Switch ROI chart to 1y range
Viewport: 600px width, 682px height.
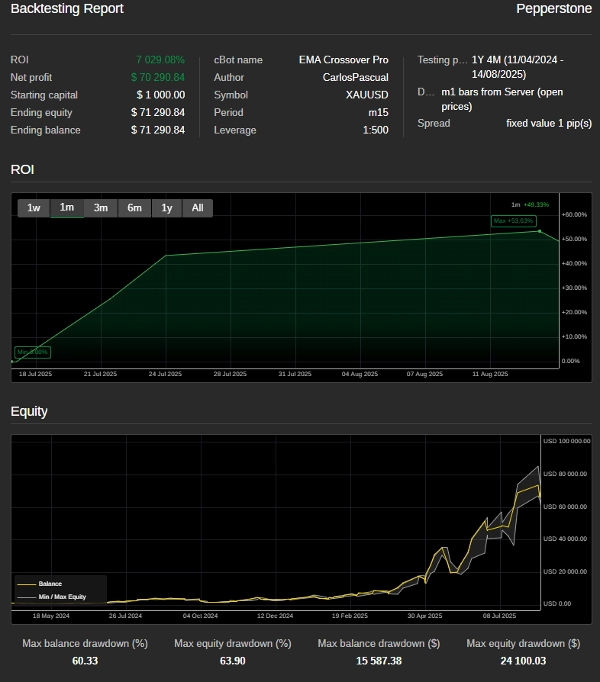click(167, 208)
